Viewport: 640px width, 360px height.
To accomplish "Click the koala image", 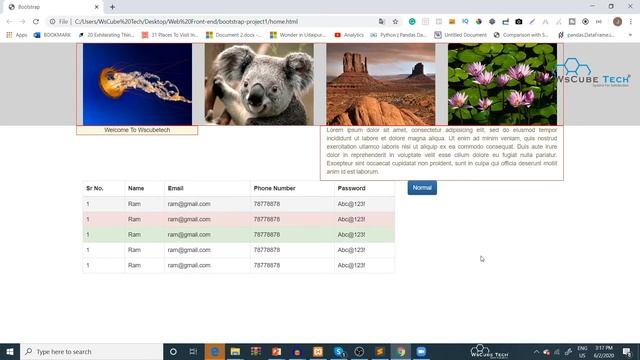I will coord(259,84).
